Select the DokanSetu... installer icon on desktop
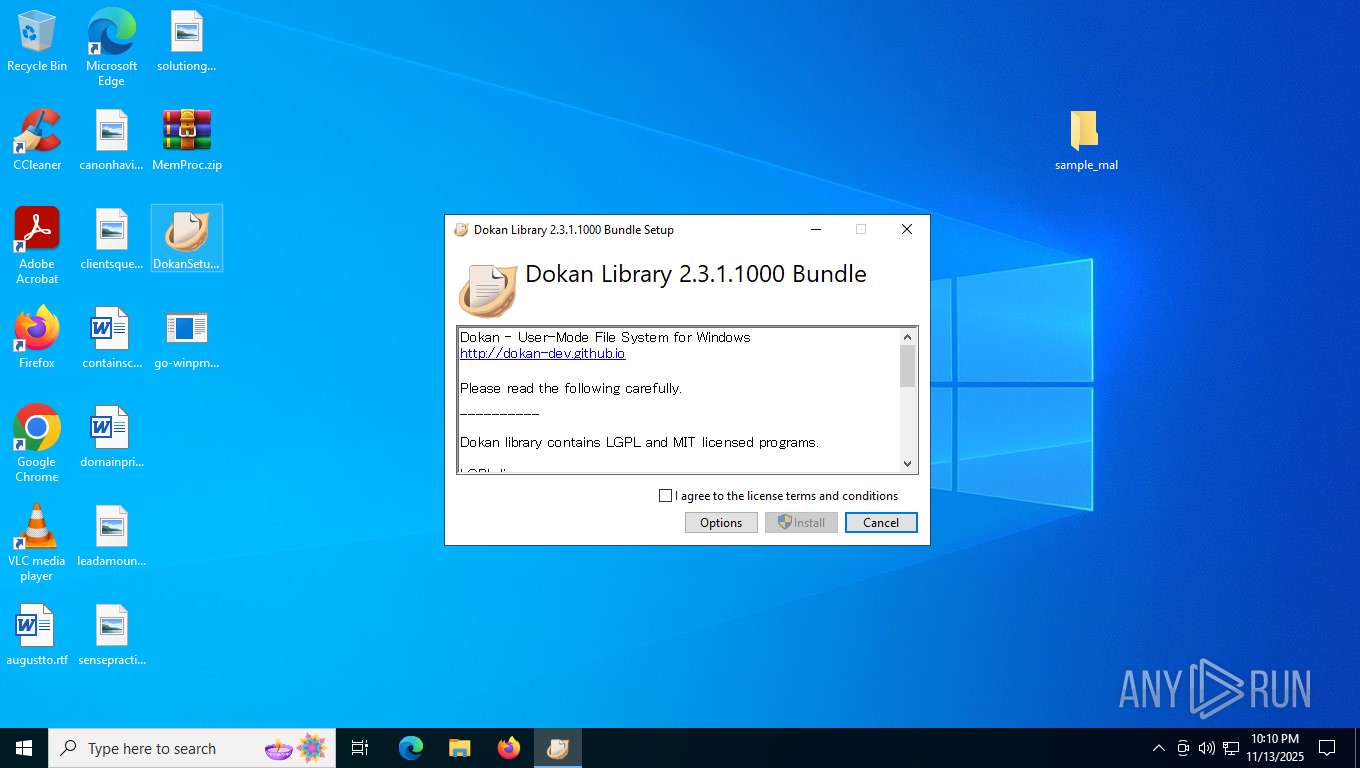The height and width of the screenshot is (768, 1360). (x=186, y=239)
